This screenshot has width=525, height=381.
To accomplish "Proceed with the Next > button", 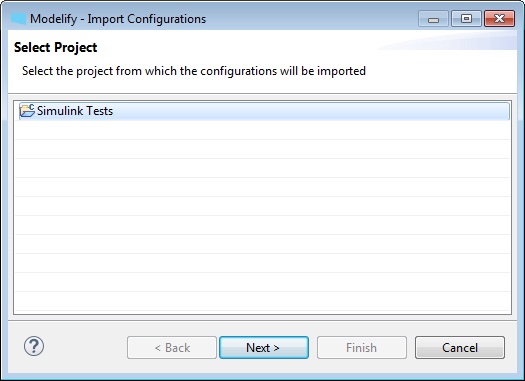I will [x=264, y=348].
